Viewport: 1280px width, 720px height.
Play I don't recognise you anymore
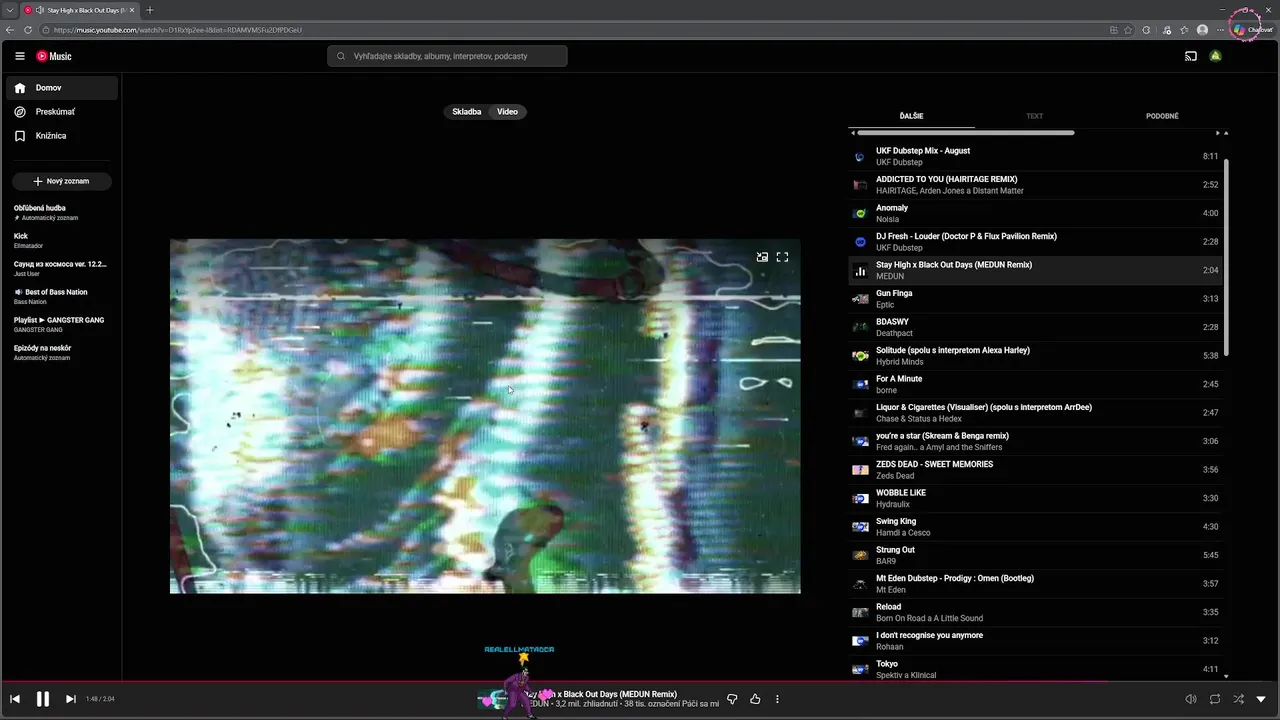(x=1036, y=641)
